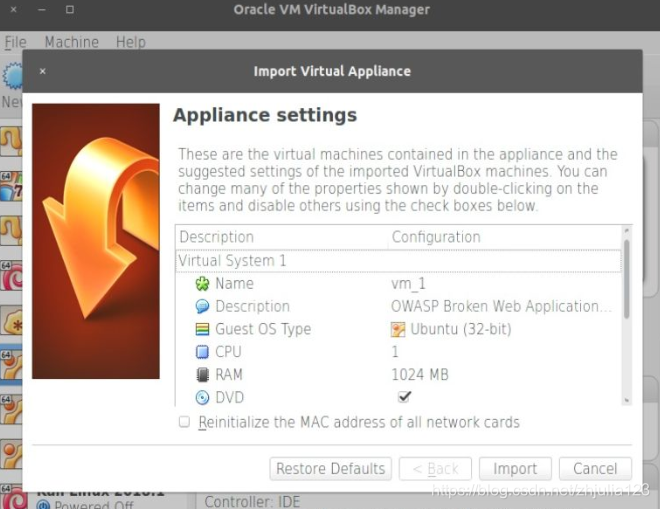This screenshot has height=509, width=660.
Task: Open the File menu
Action: (x=16, y=42)
